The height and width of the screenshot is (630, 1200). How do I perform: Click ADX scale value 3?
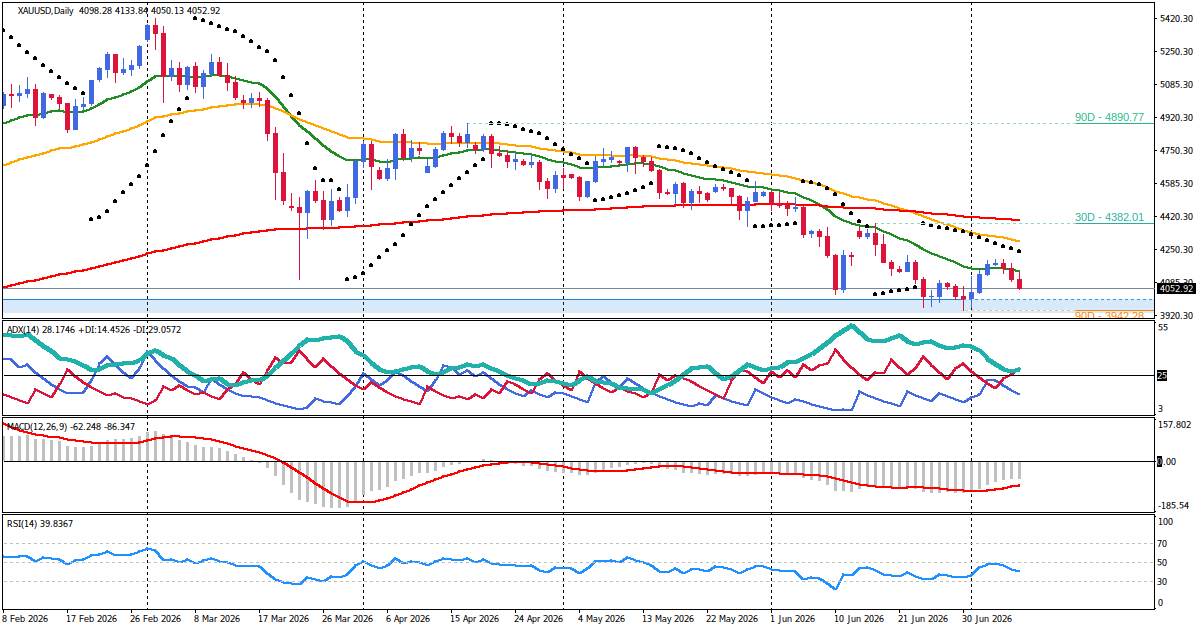1161,409
